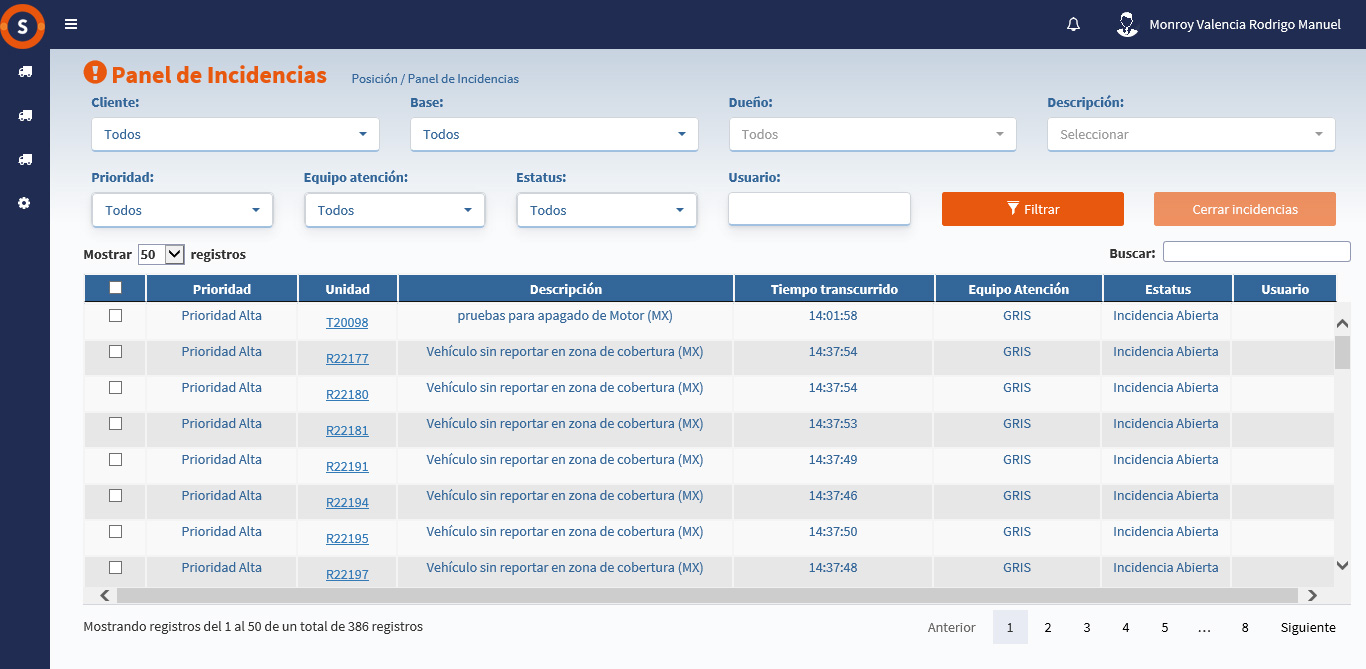Sort by Tiempo transcurrido column header

(834, 289)
